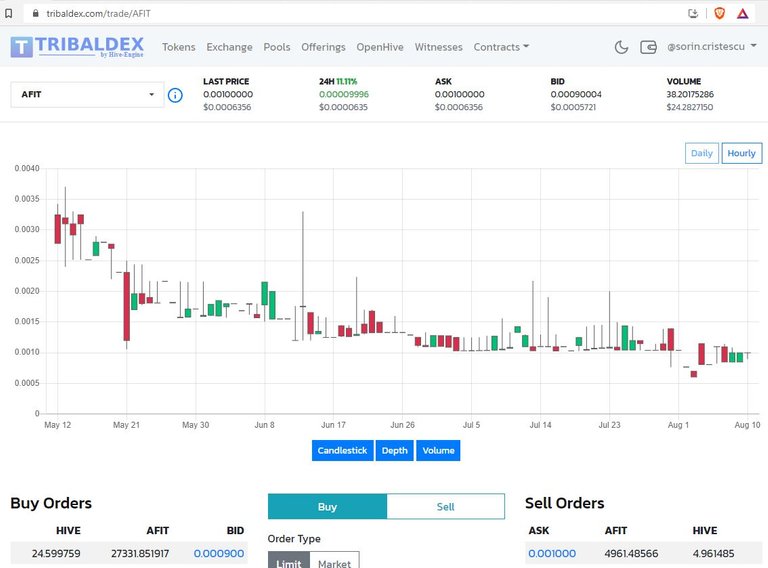Go to the Exchange page
The width and height of the screenshot is (768, 568).
229,47
